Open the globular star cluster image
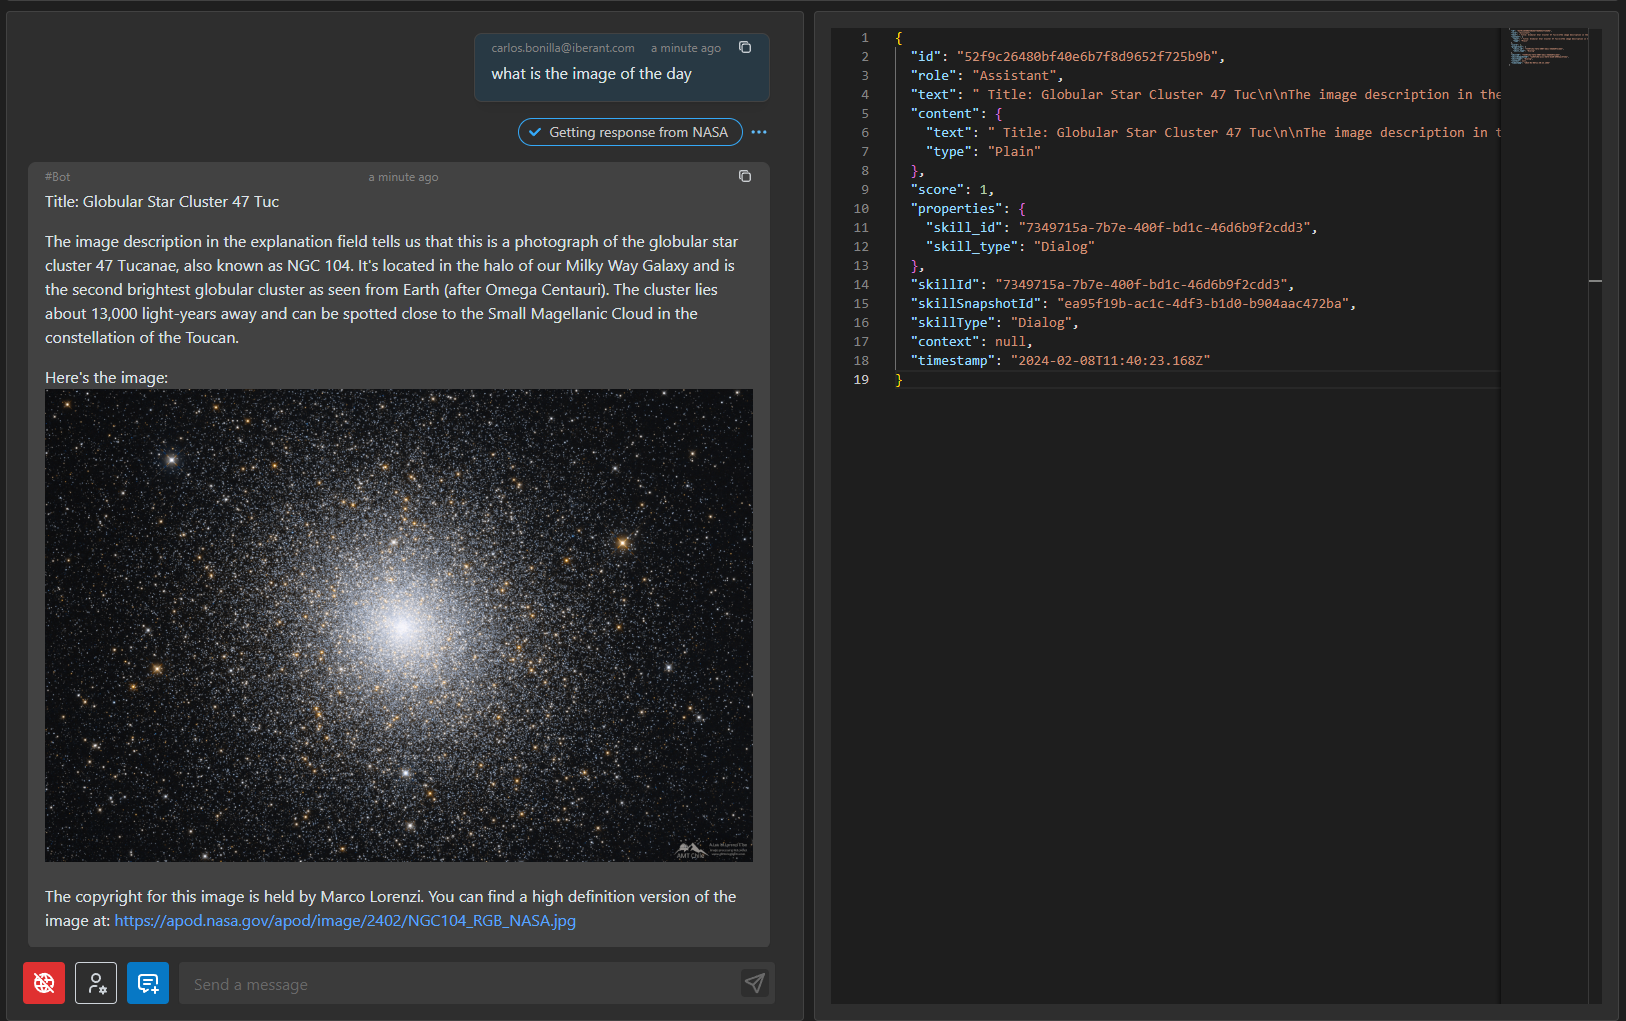This screenshot has height=1021, width=1626. click(399, 625)
